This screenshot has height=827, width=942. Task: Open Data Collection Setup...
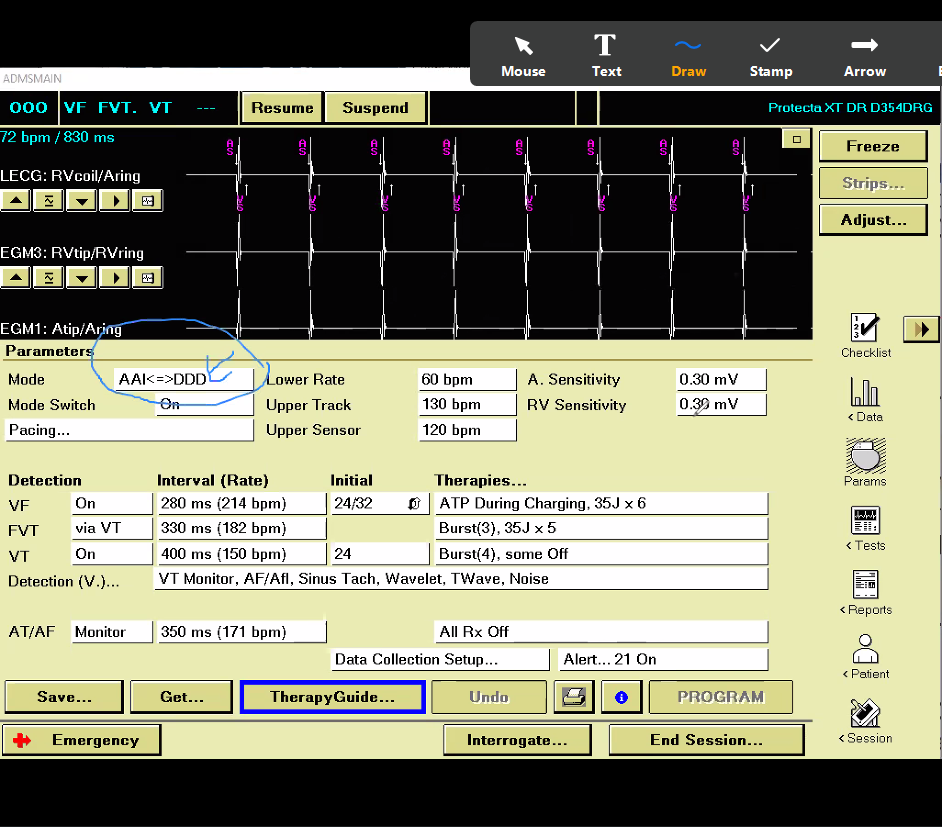click(x=440, y=659)
